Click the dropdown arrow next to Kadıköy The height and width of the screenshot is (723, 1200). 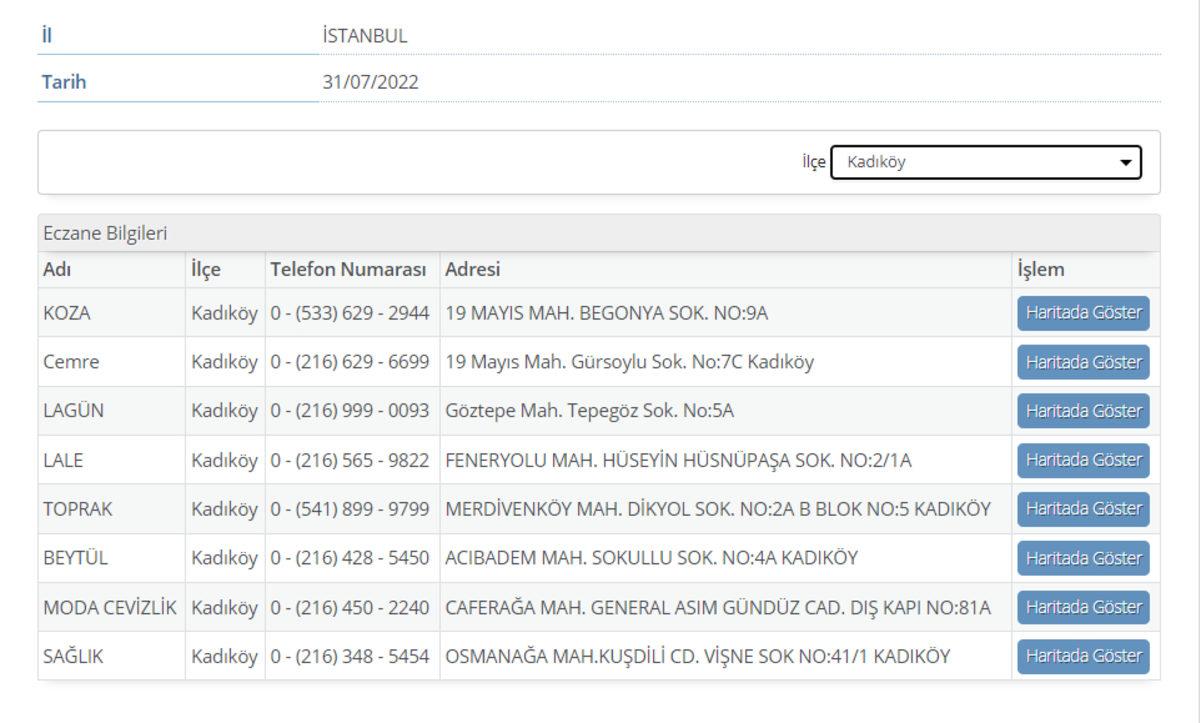point(1126,161)
